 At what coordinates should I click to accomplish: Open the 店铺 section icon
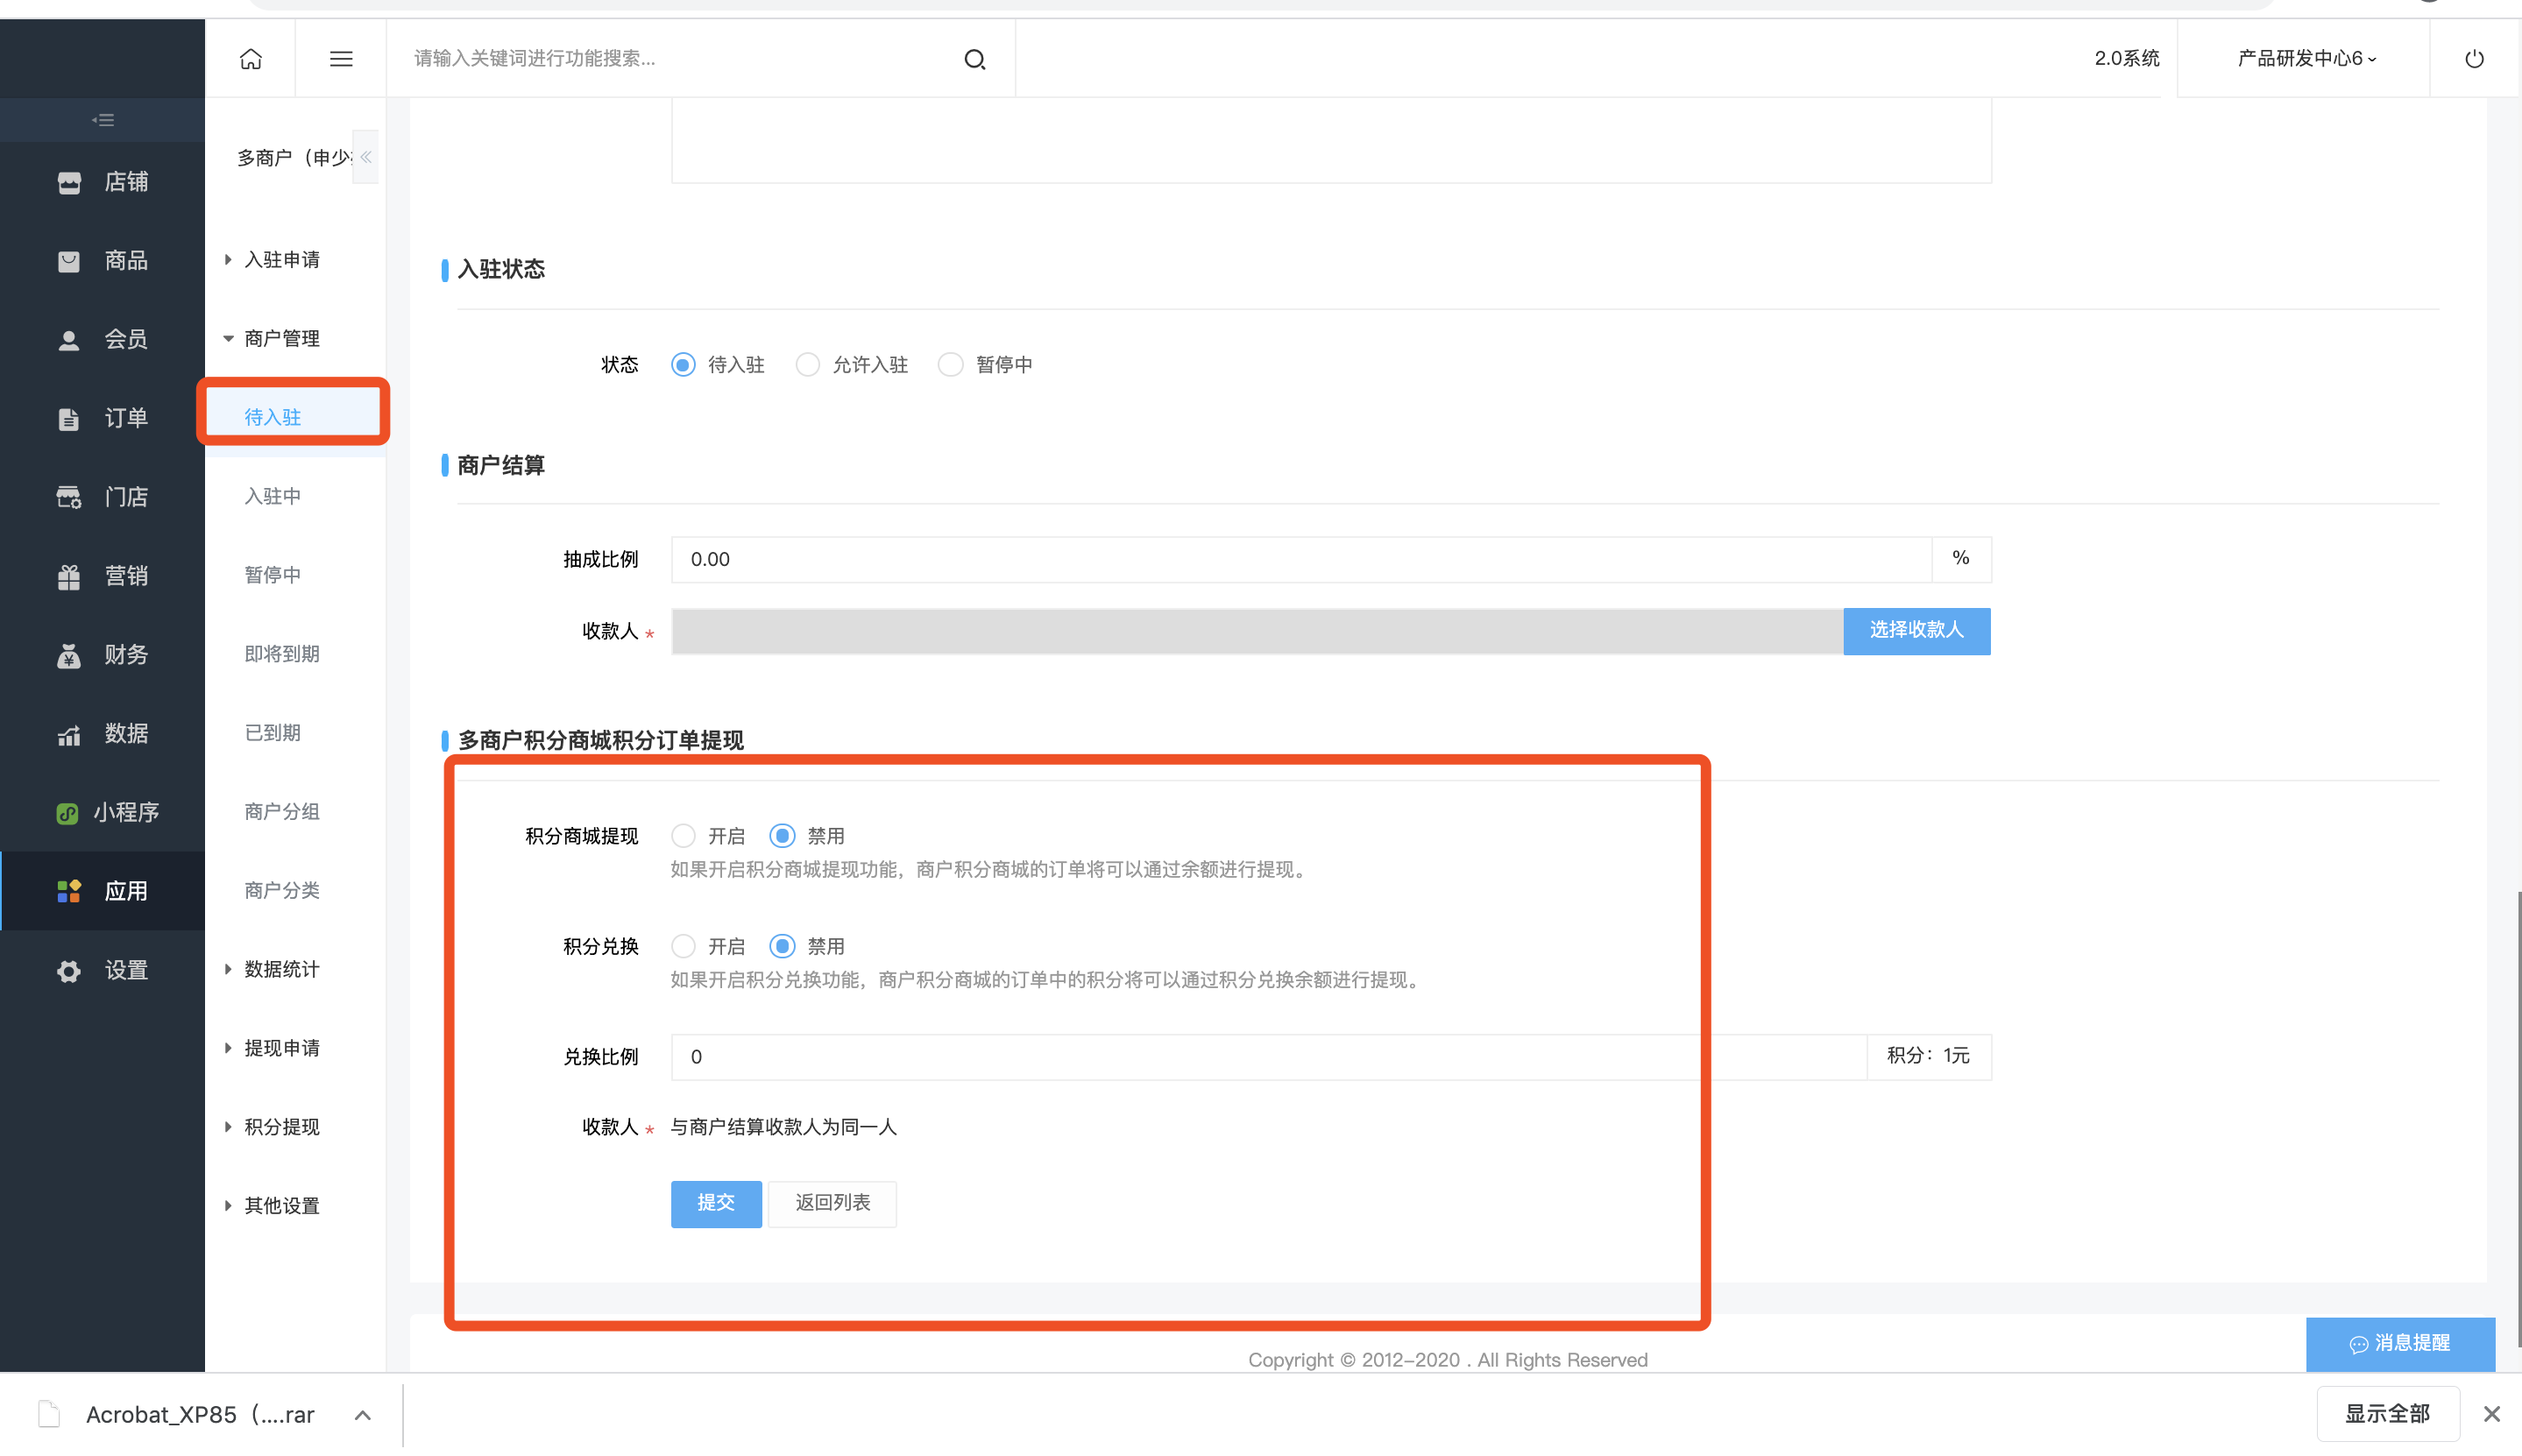tap(69, 182)
